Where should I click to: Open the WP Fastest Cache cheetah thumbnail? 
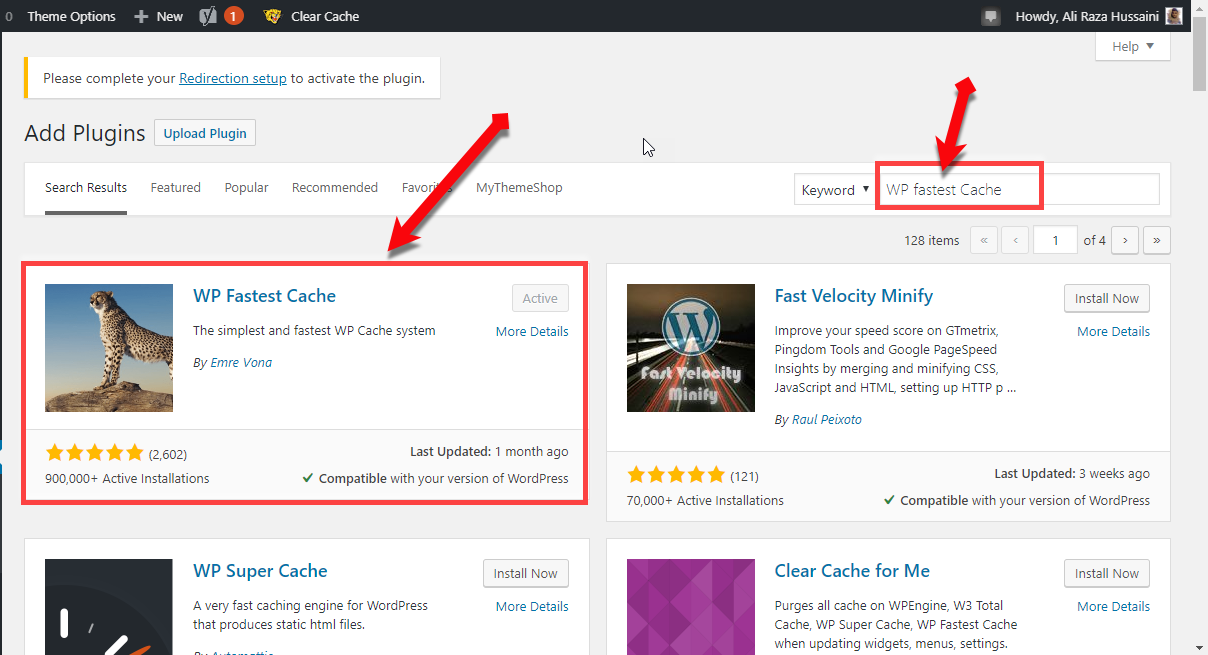point(109,348)
